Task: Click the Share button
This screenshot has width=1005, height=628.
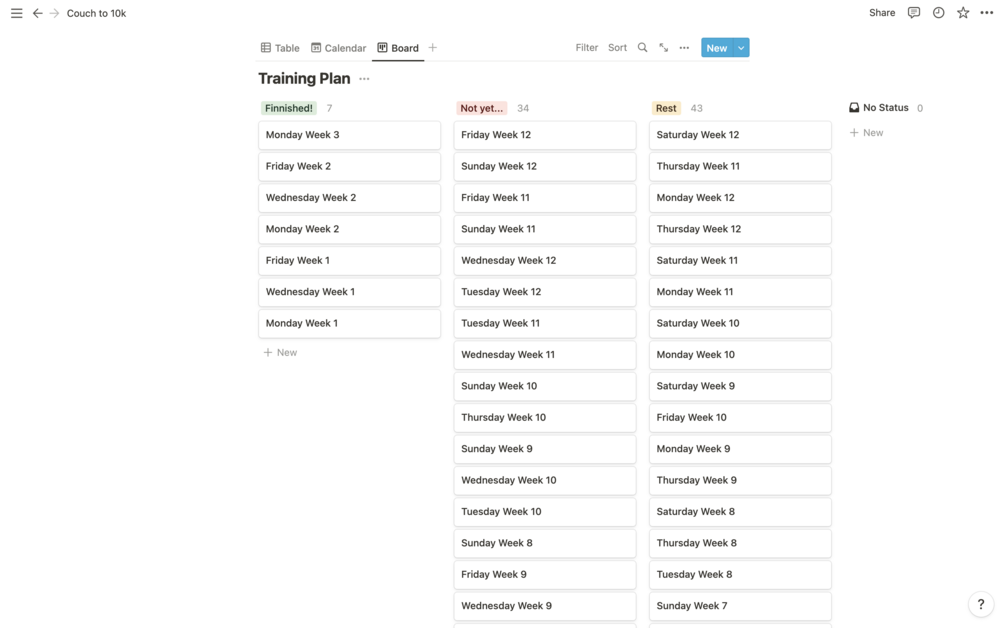Action: pos(882,13)
